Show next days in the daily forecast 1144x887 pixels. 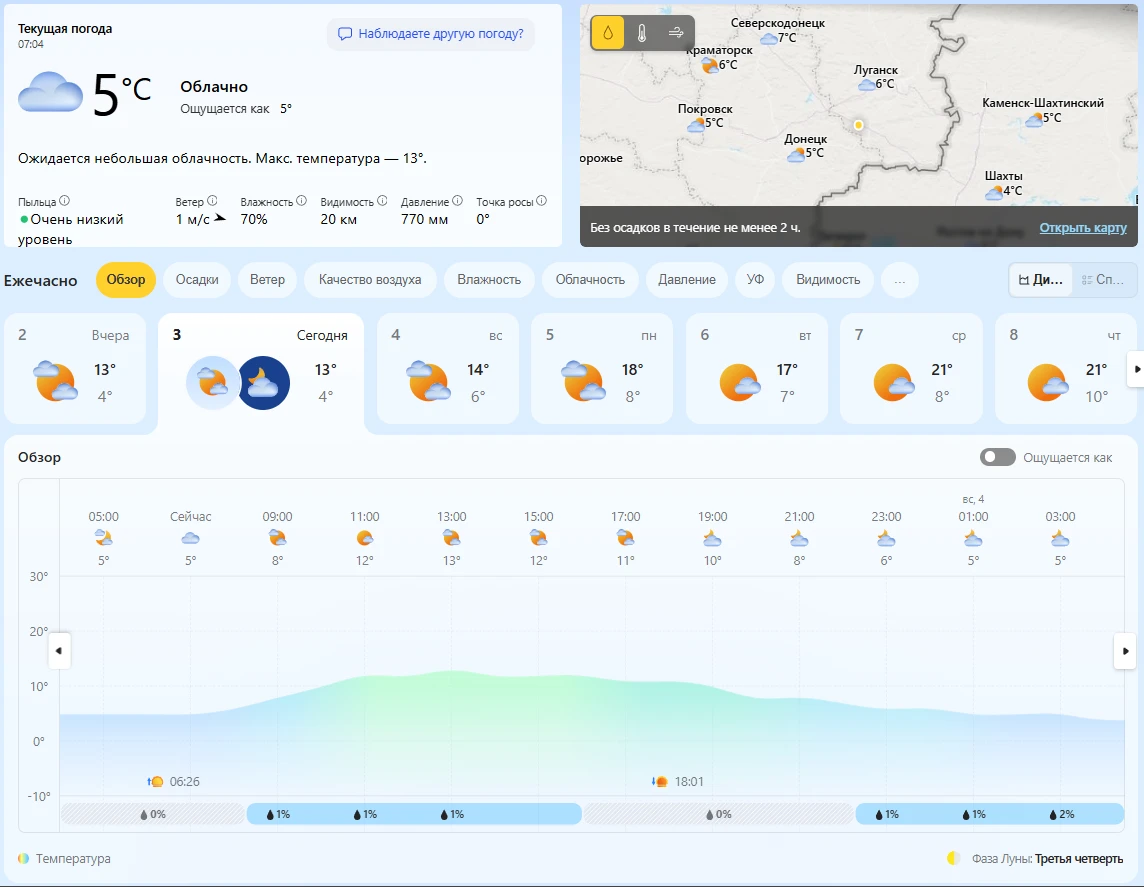(1136, 369)
